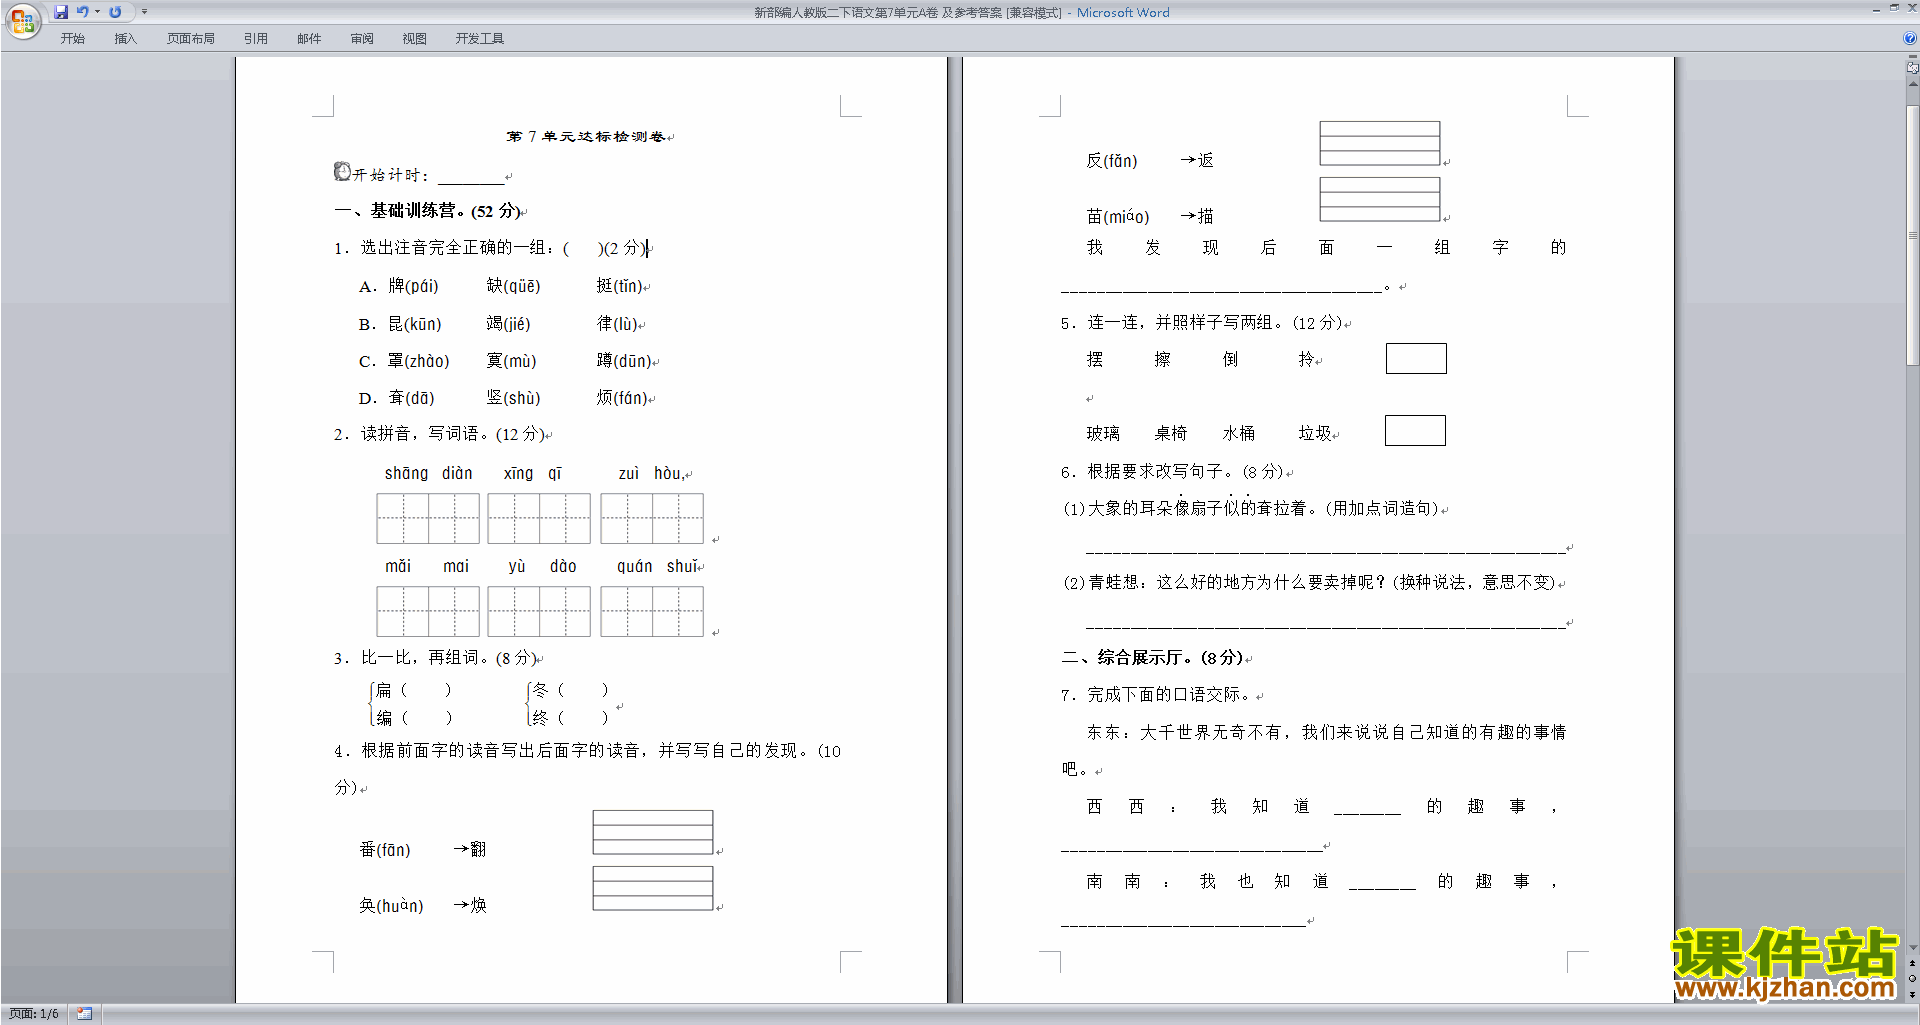Click the pinyin text shāng diàn
The height and width of the screenshot is (1025, 1920).
[x=428, y=473]
